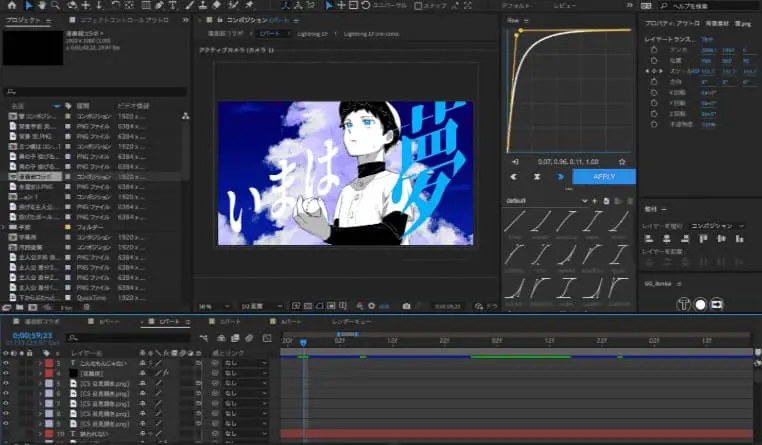Click Flow blue right chevron icon
762x445 pixels.
(560, 177)
